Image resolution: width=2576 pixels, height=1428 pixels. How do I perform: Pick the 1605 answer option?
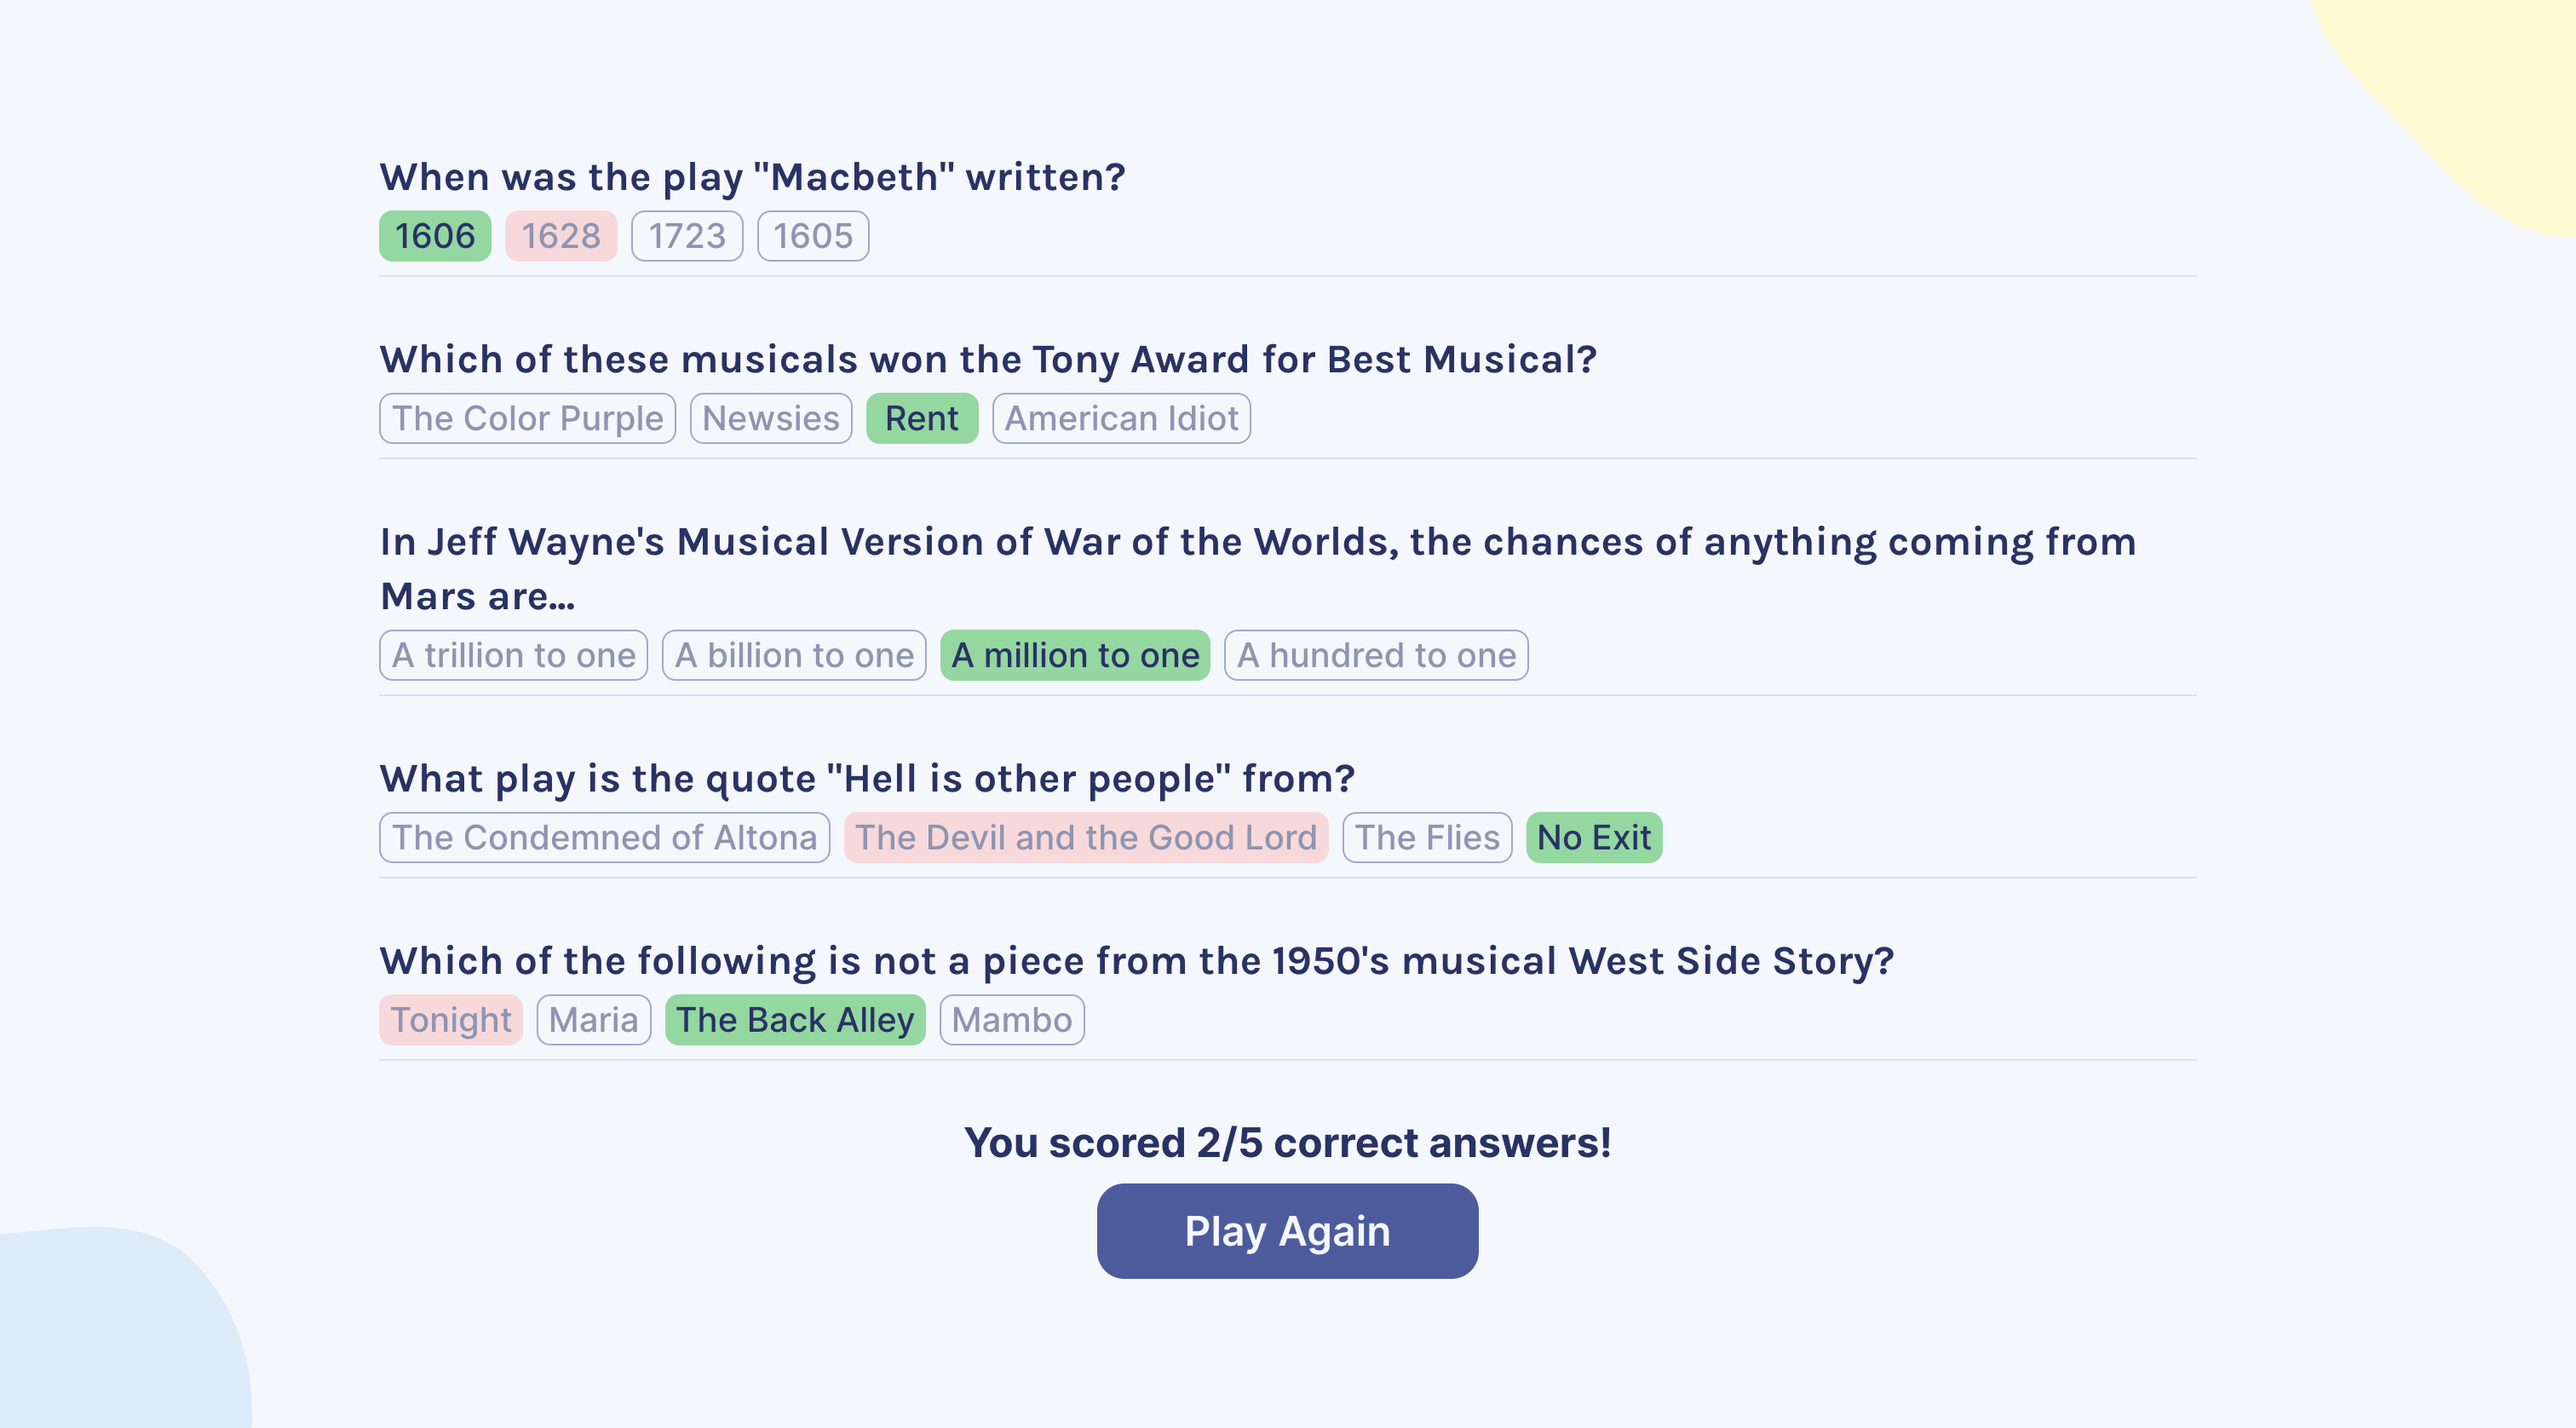tap(813, 236)
